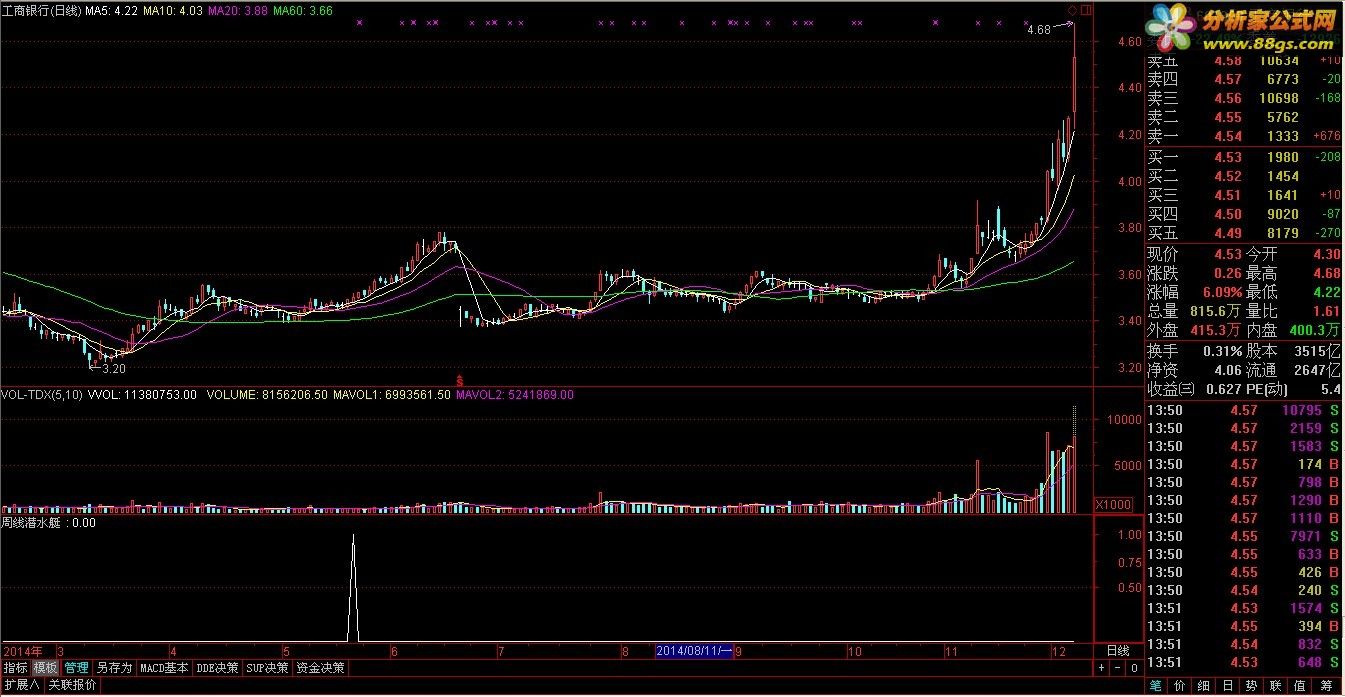Click the 买一 bid row priced 4.53
The image size is (1345, 697).
(1244, 157)
